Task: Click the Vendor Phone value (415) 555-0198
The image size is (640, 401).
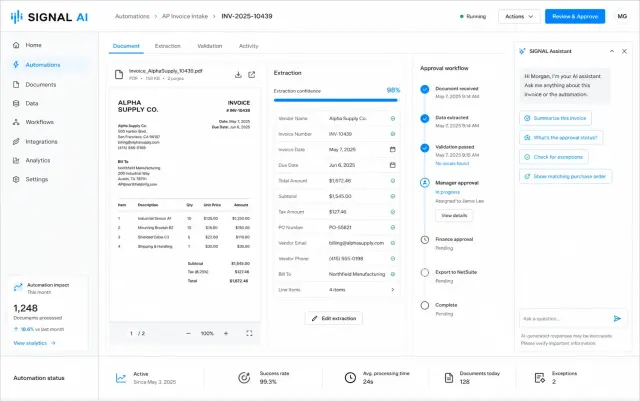Action: tap(346, 258)
